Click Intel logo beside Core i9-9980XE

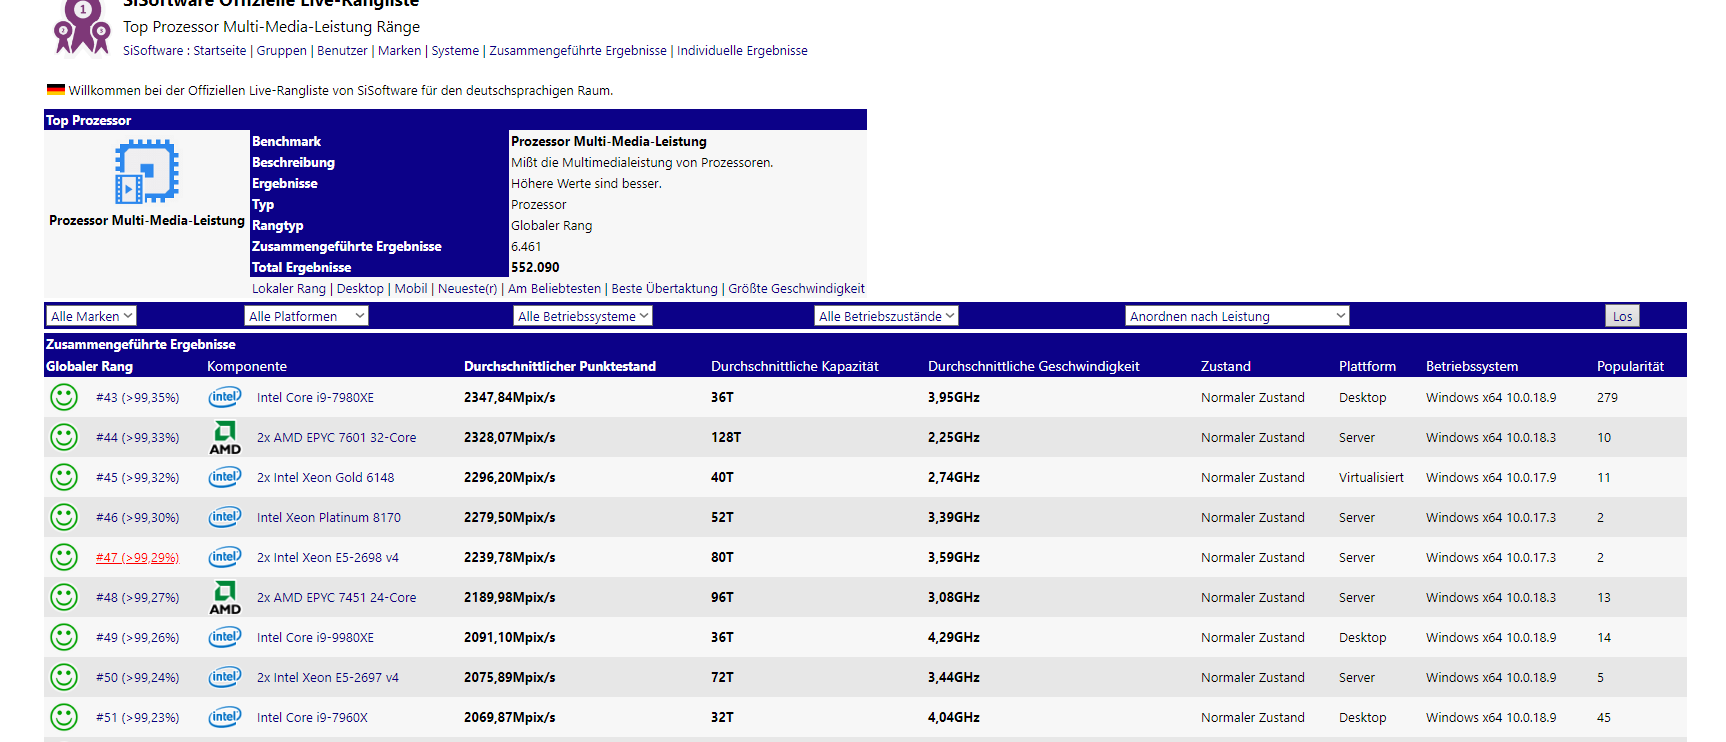[x=225, y=637]
